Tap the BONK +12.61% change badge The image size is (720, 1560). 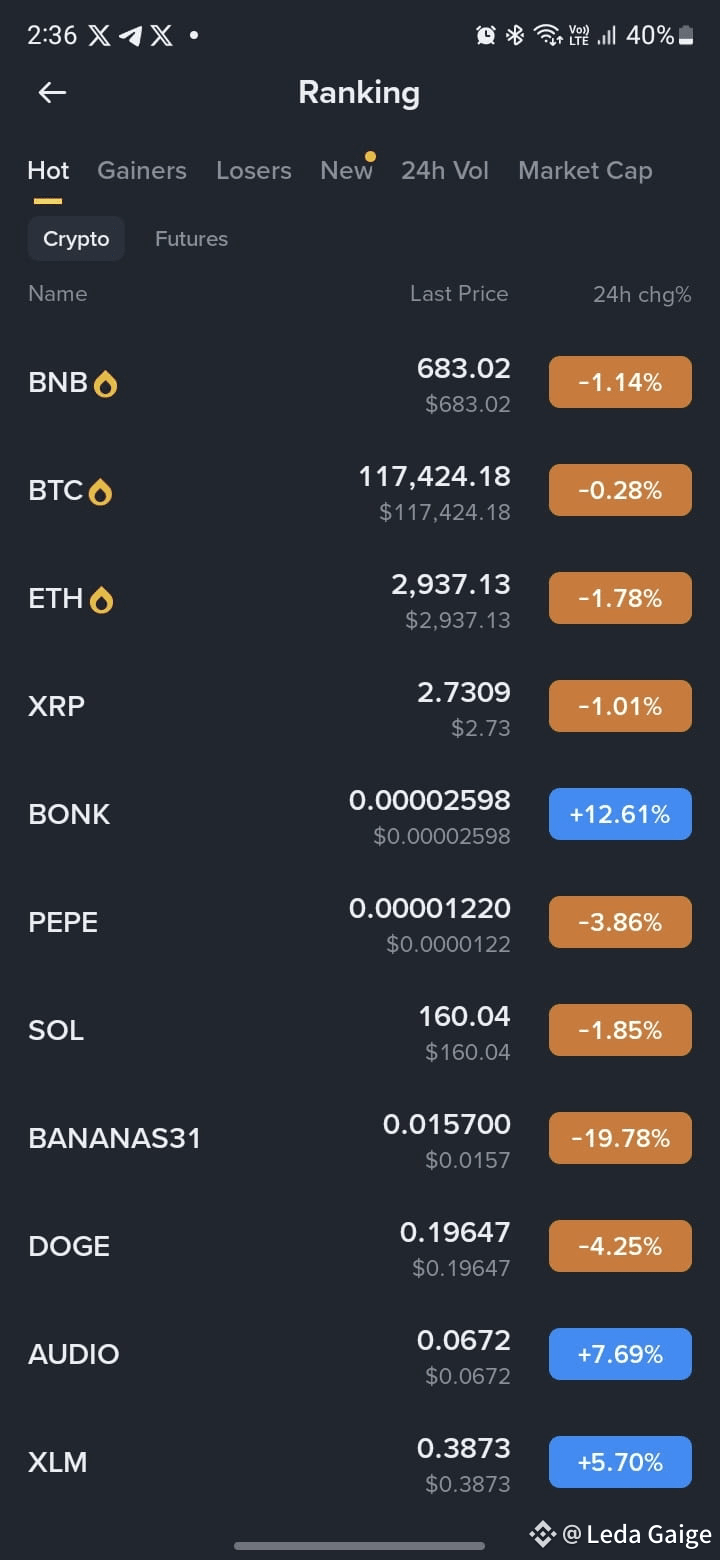click(620, 814)
